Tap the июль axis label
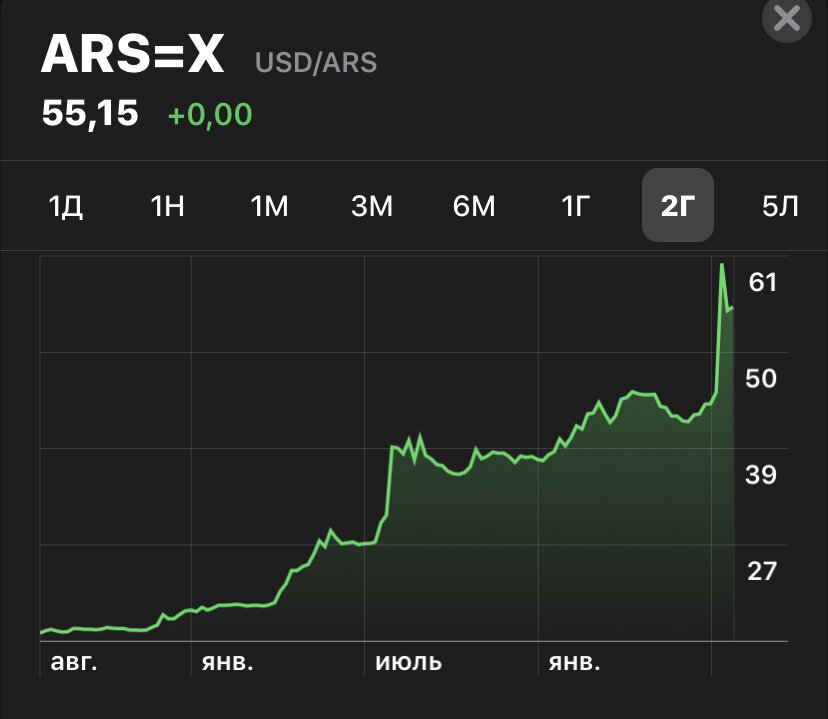 408,662
